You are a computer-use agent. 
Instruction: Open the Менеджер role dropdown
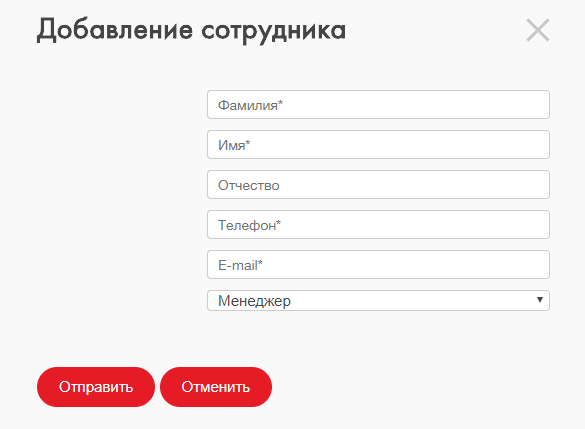(378, 300)
